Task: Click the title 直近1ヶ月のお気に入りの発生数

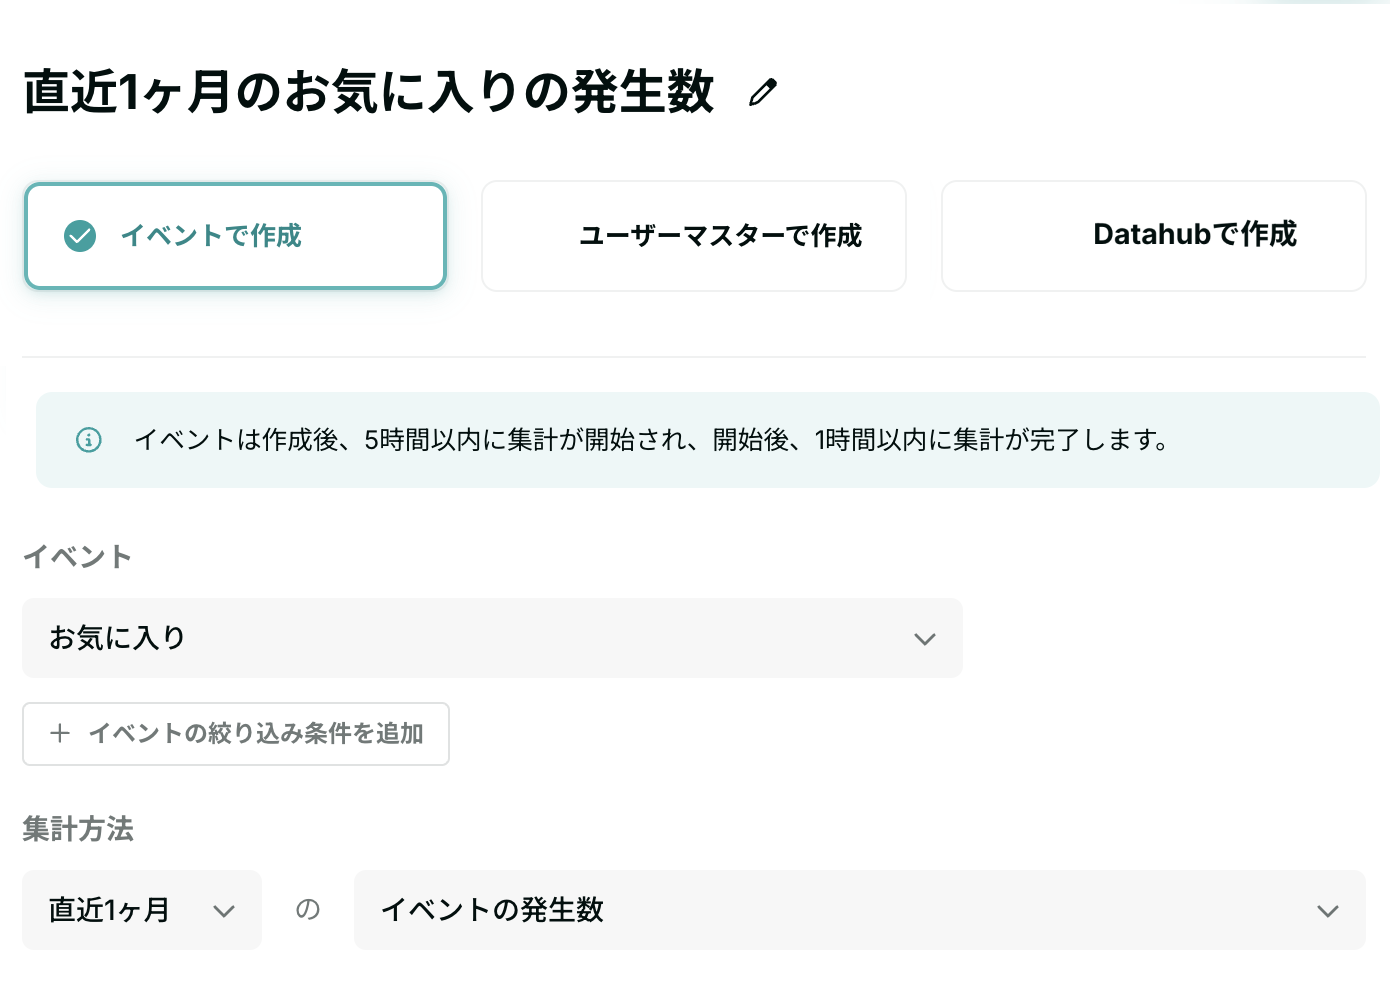Action: tap(369, 92)
